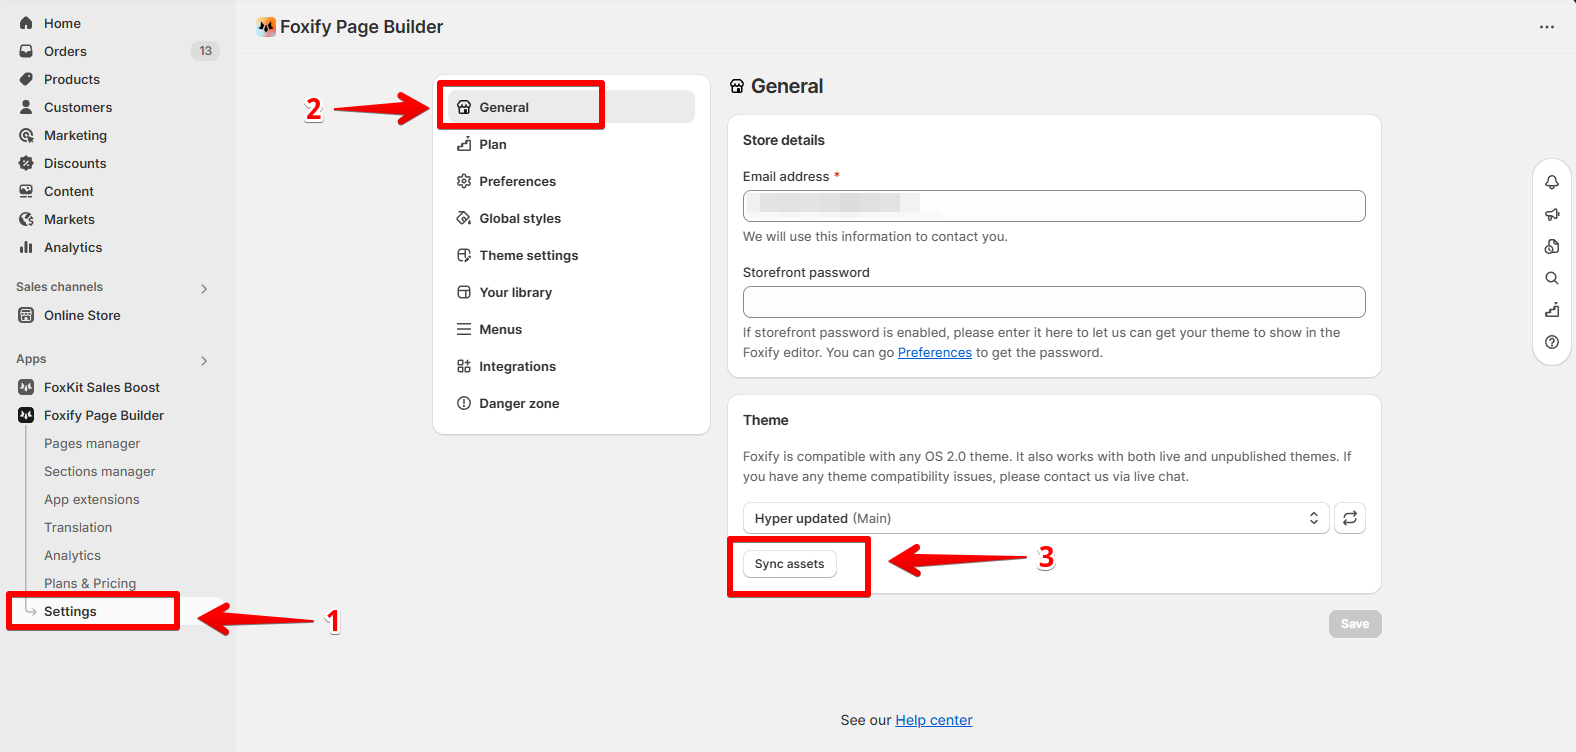Image resolution: width=1576 pixels, height=752 pixels.
Task: Open the three-dot menu at top right
Action: click(1547, 27)
